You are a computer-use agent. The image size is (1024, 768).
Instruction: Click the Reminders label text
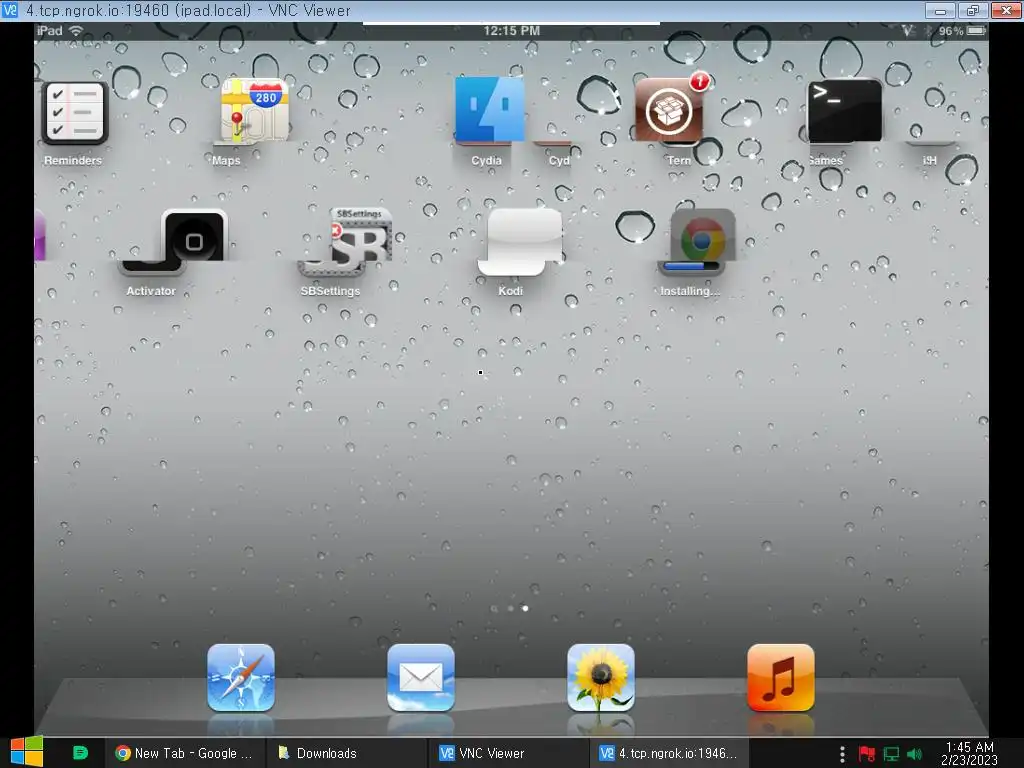72,160
